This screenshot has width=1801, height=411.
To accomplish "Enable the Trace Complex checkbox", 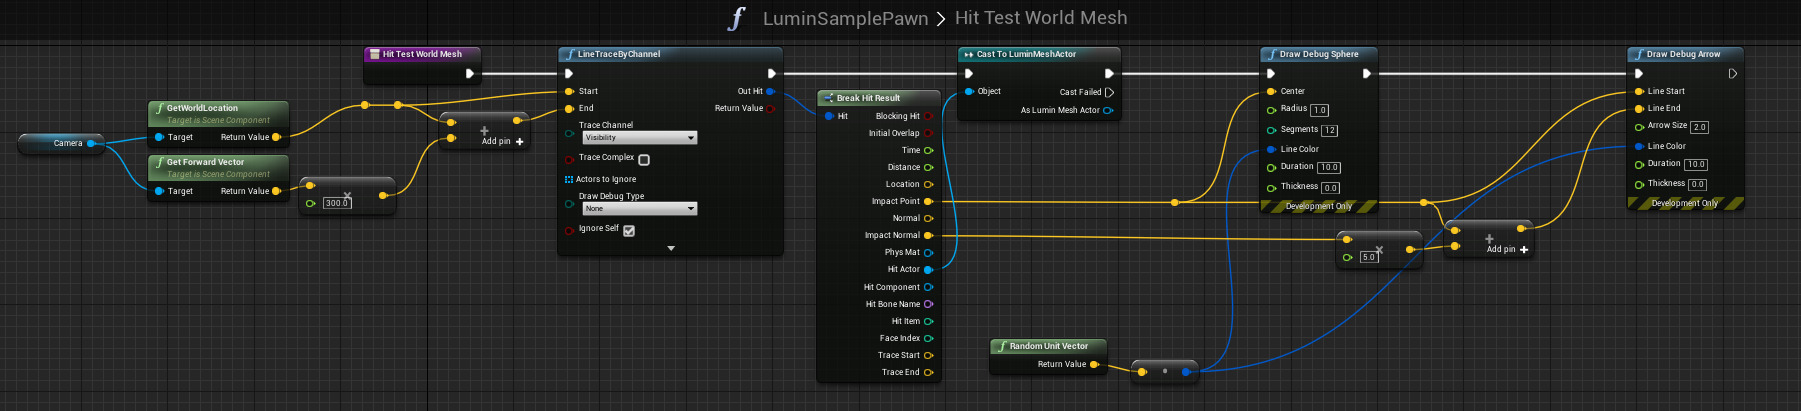I will click(x=644, y=159).
